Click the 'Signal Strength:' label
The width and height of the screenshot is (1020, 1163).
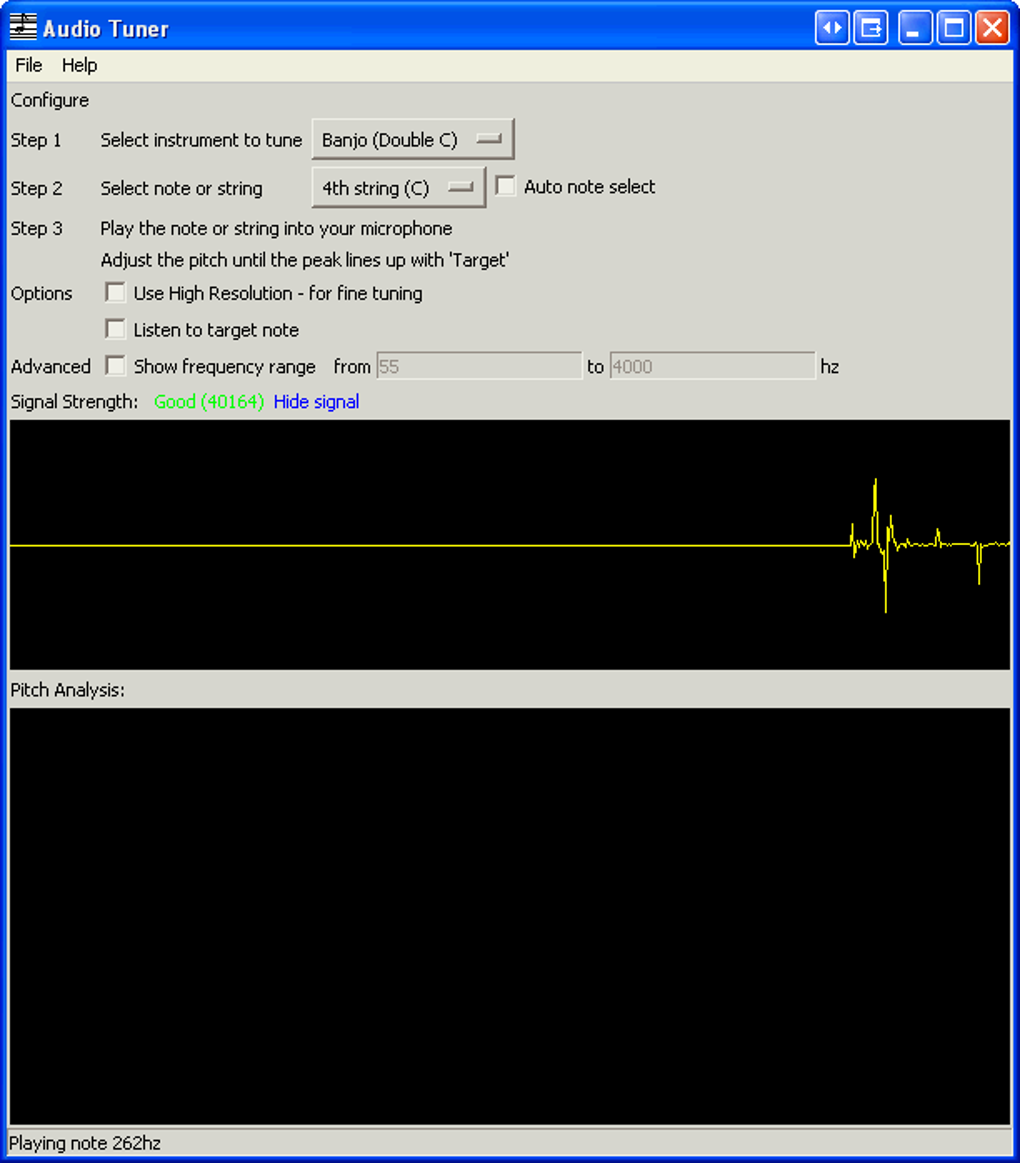coord(74,401)
